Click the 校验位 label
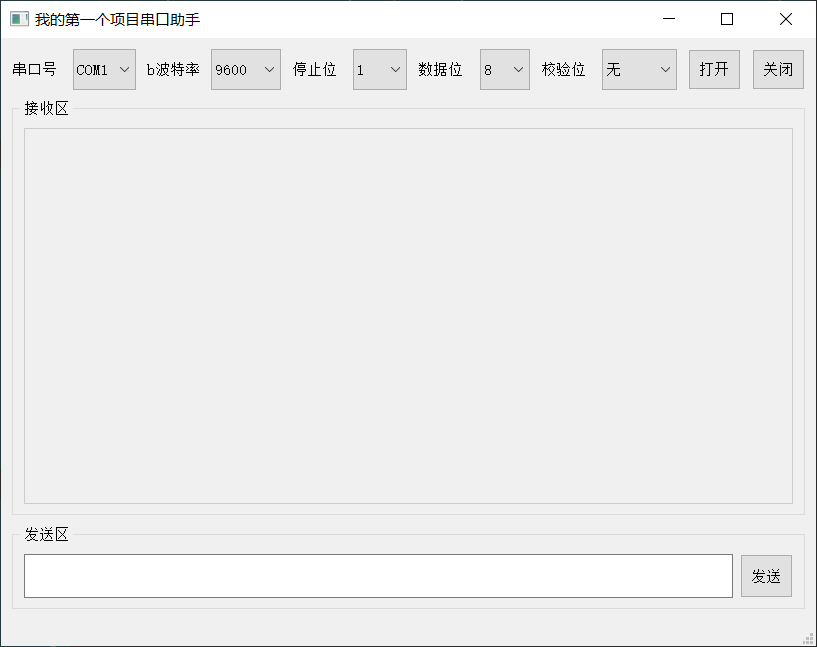The height and width of the screenshot is (647, 817). (x=563, y=69)
